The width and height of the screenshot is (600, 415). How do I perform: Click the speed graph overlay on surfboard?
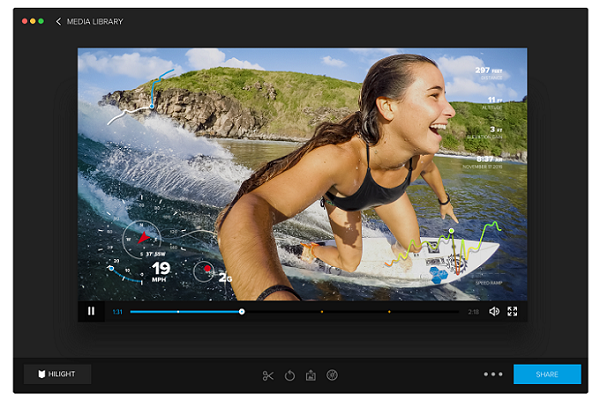(450, 250)
